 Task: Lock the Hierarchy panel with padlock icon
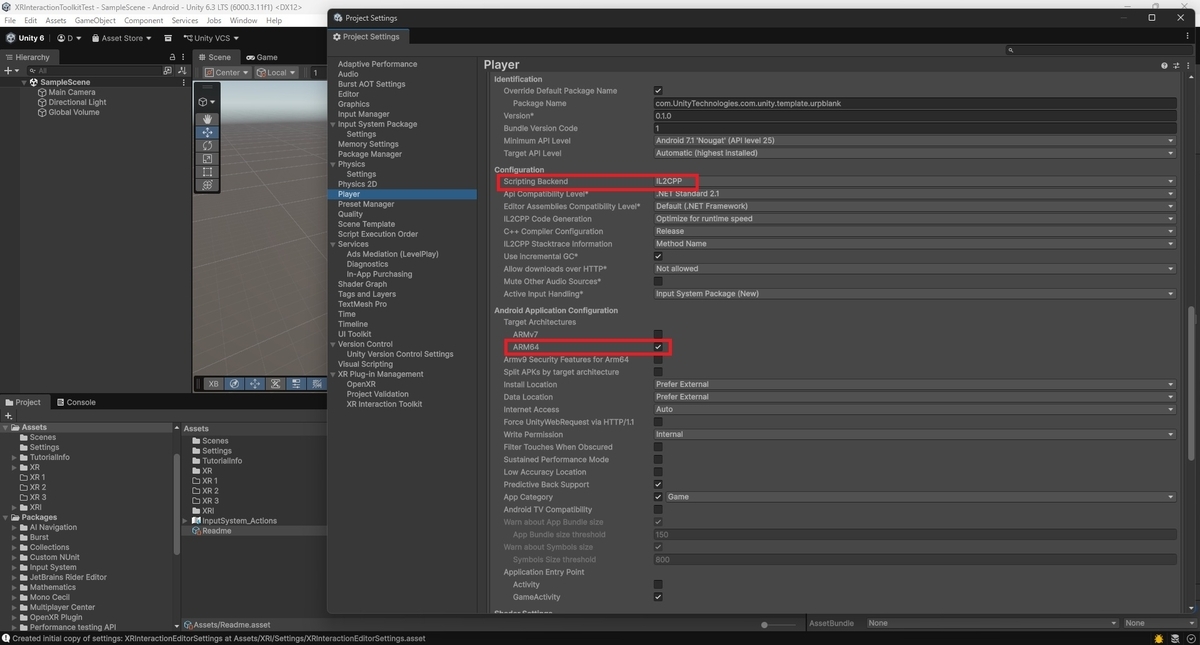(172, 57)
